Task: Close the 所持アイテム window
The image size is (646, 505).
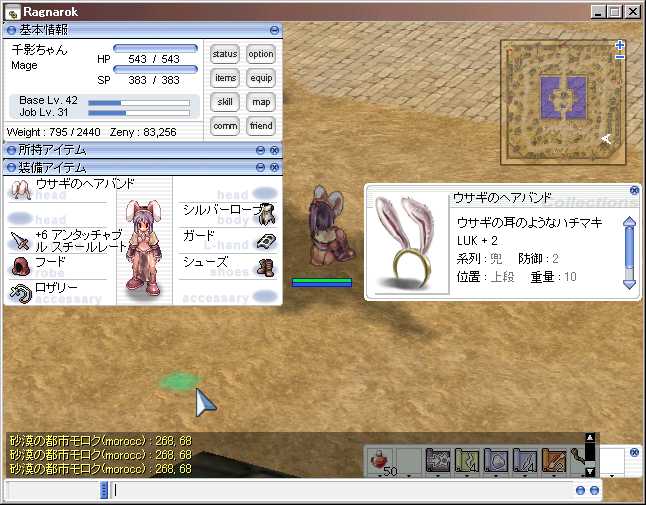Action: [x=274, y=150]
